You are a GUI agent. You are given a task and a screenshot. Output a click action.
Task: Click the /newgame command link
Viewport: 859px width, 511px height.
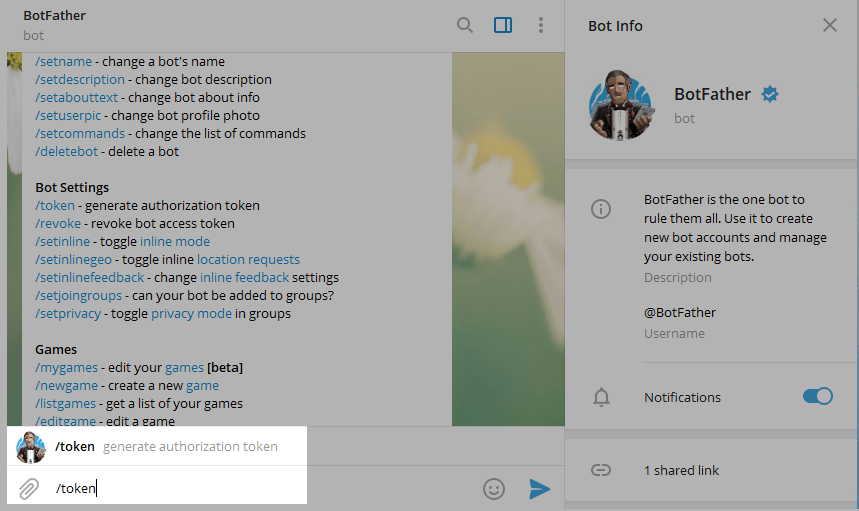click(x=67, y=385)
